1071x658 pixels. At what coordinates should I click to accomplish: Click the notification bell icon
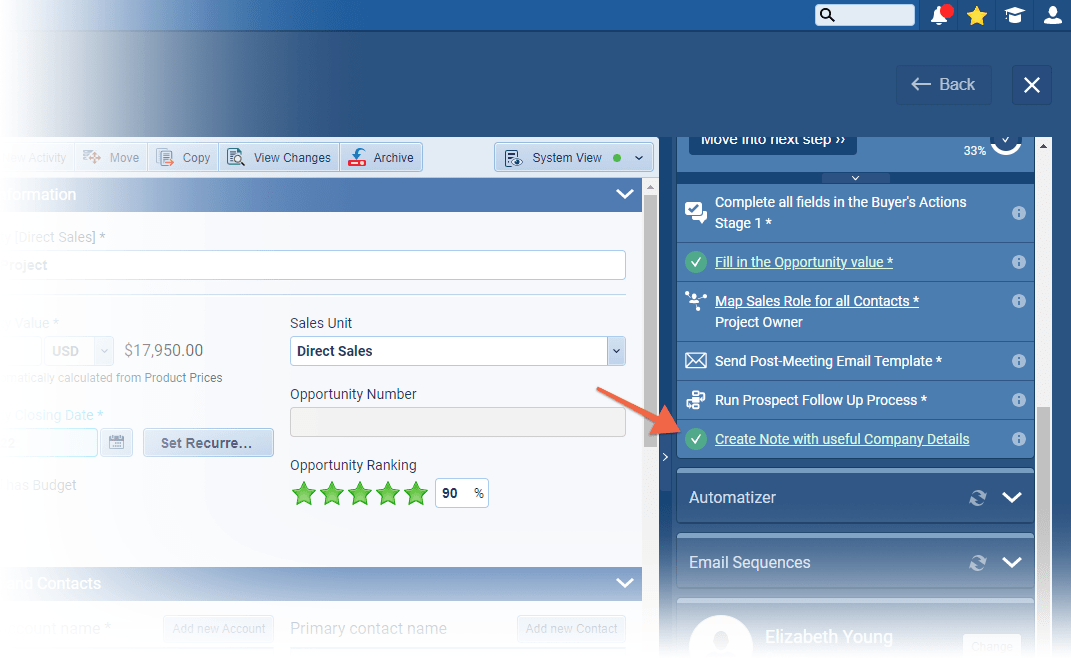pyautogui.click(x=938, y=15)
